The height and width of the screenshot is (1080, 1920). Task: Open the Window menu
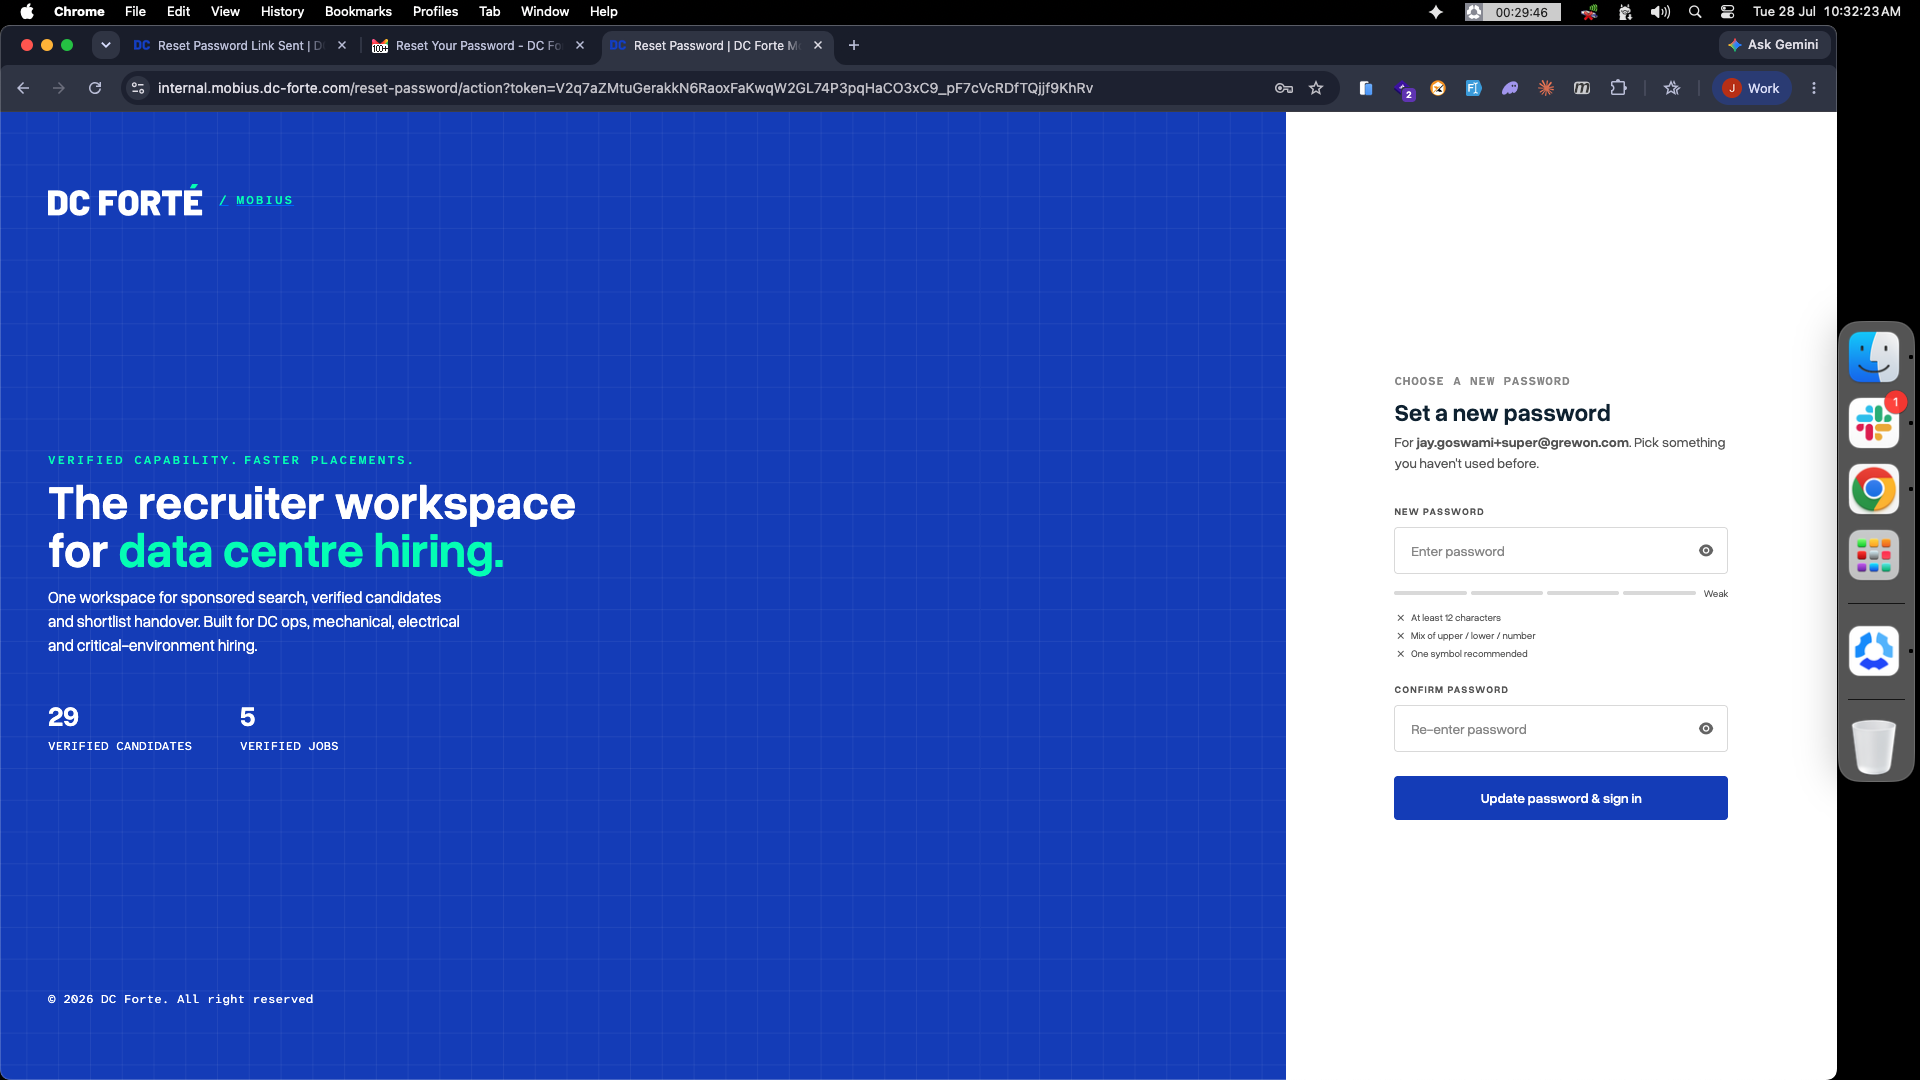[x=545, y=12]
